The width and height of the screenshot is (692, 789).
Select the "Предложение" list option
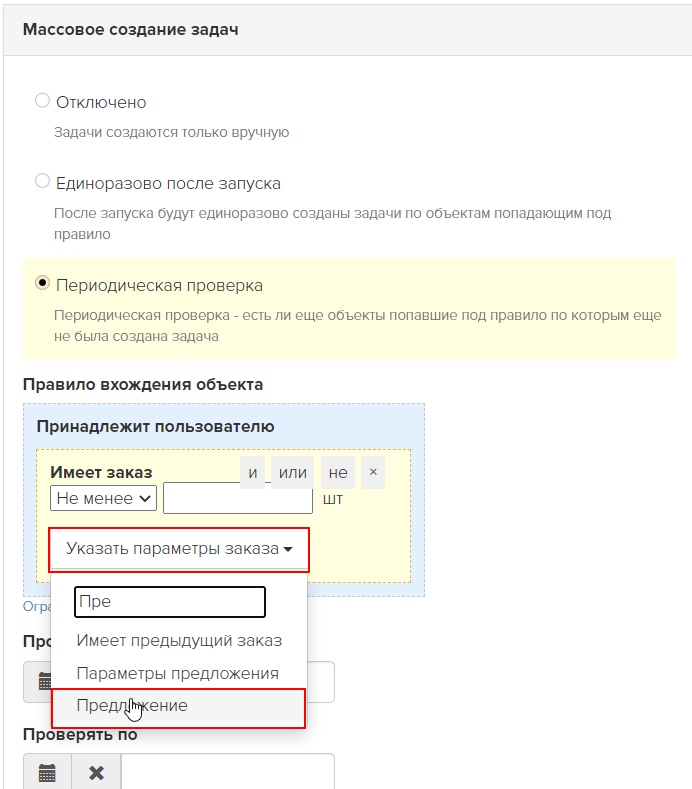click(177, 706)
